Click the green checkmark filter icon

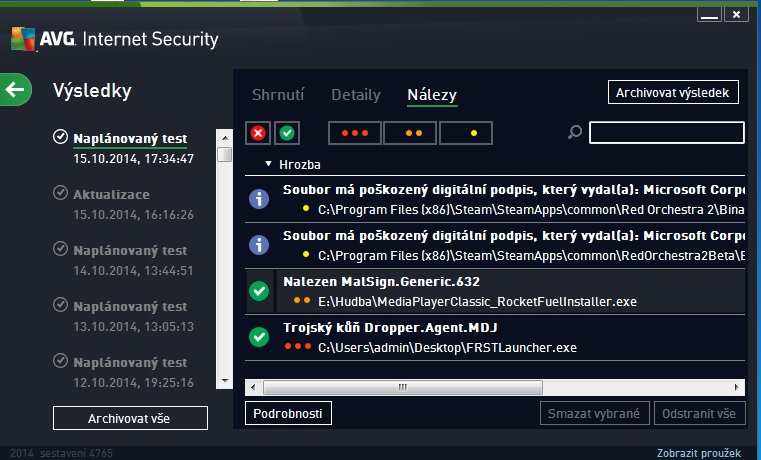(287, 133)
